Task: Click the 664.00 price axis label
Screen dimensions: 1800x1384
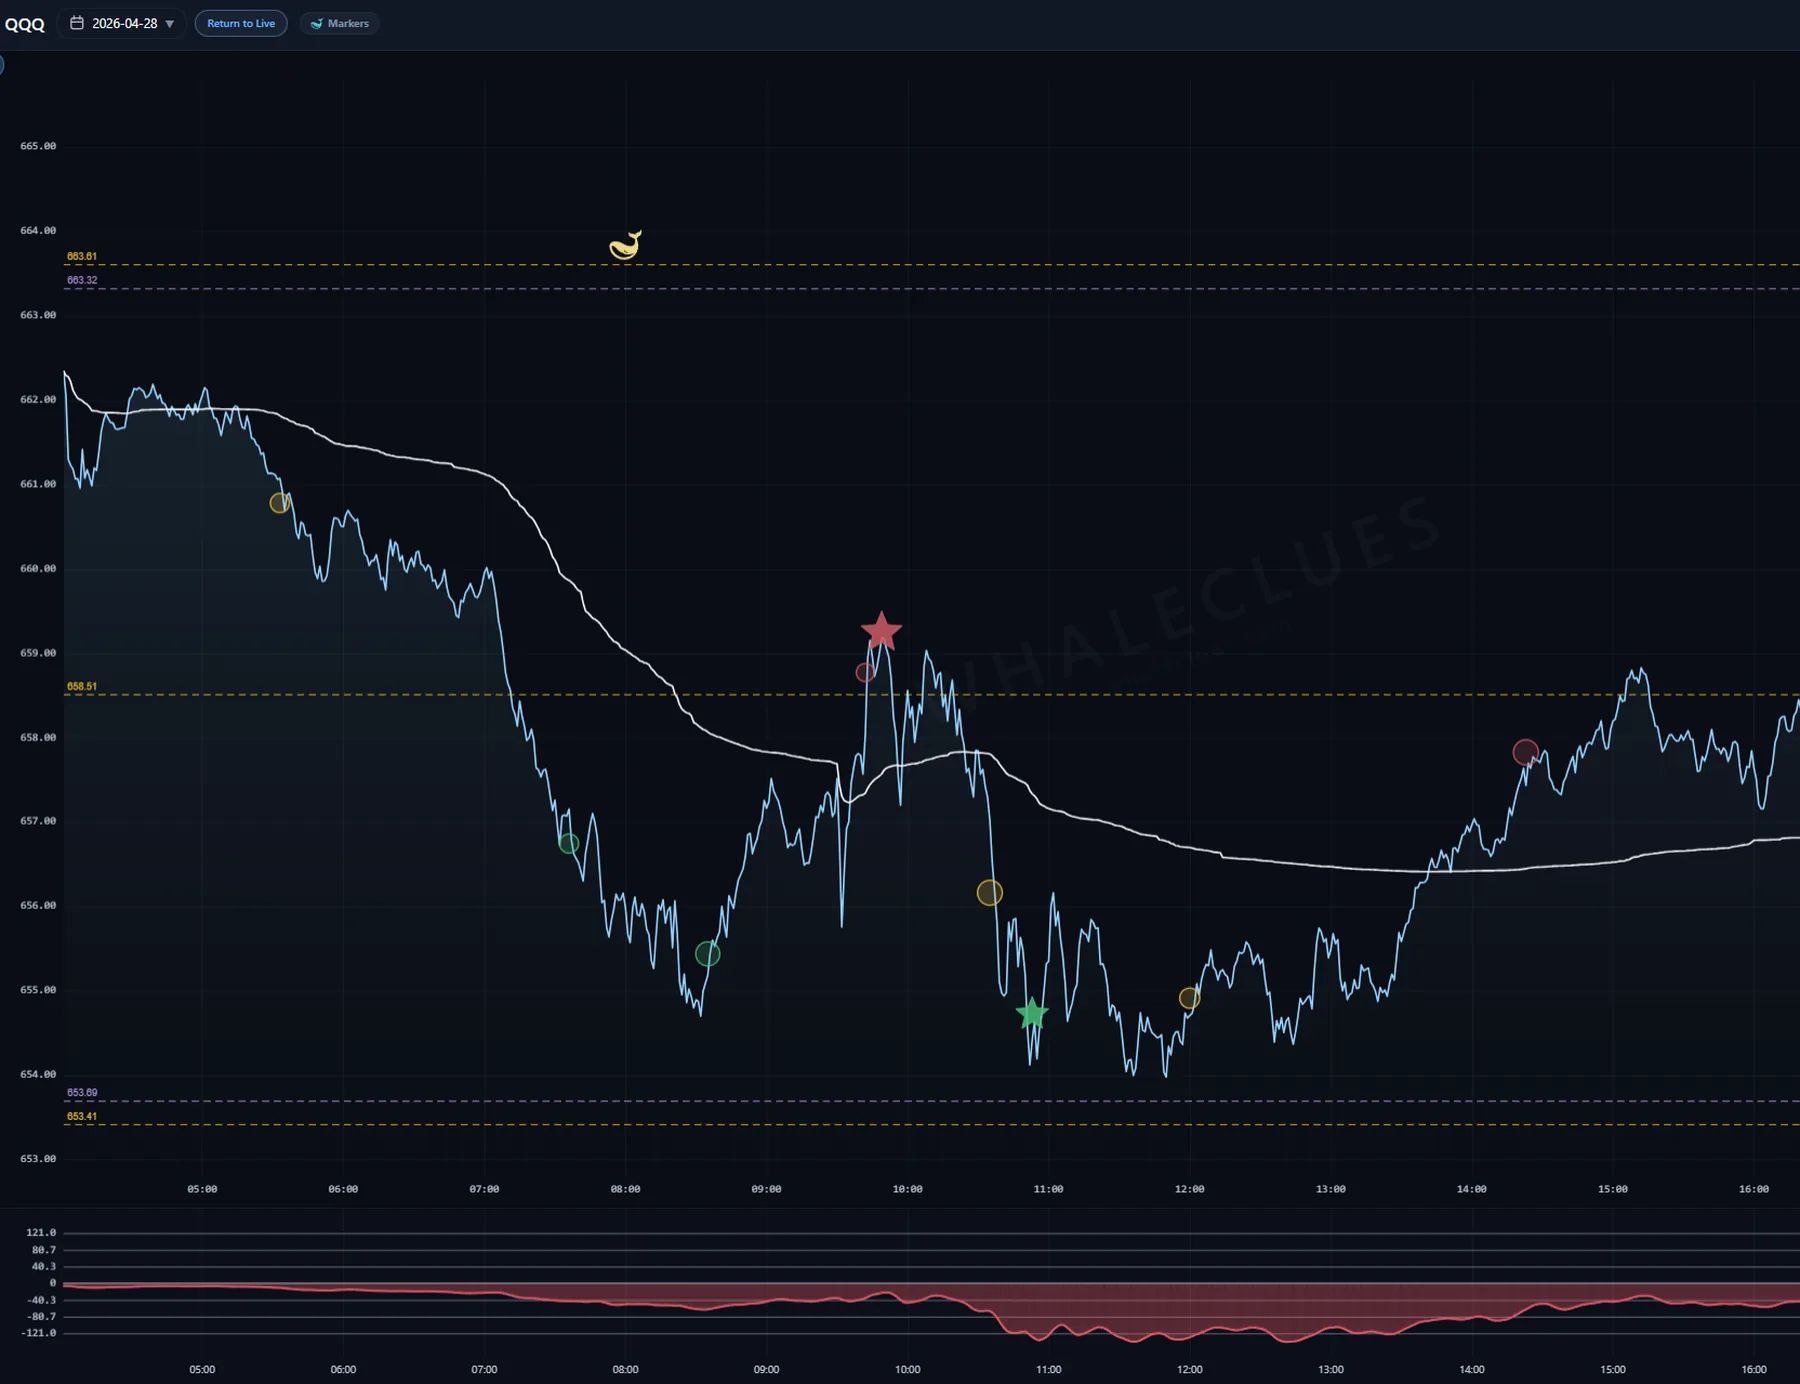Action: coord(38,231)
